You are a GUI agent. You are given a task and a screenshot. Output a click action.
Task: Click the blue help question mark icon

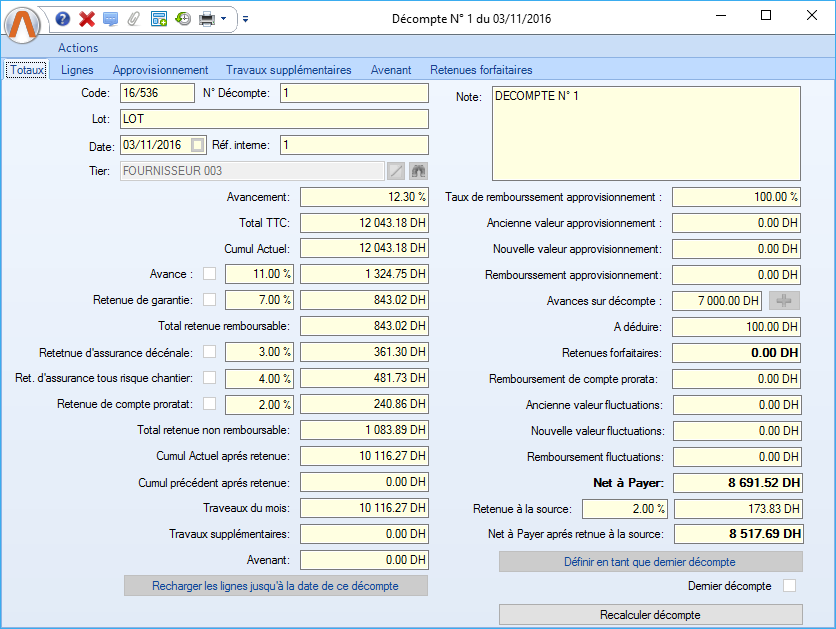63,19
